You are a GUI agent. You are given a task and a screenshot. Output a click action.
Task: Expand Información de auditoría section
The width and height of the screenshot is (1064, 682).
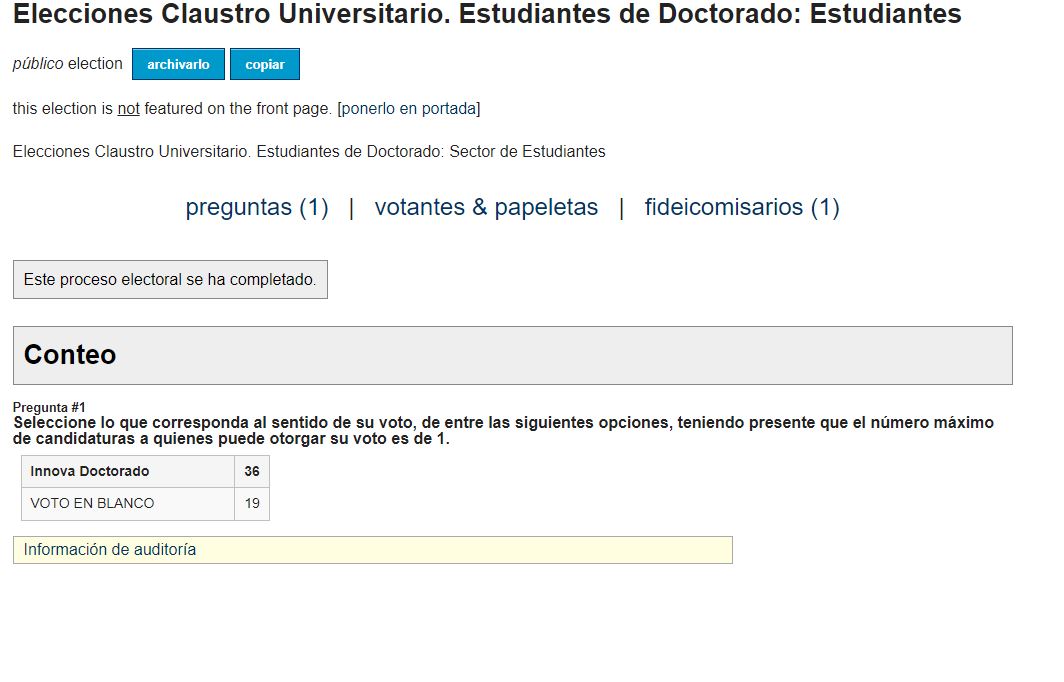pos(373,550)
